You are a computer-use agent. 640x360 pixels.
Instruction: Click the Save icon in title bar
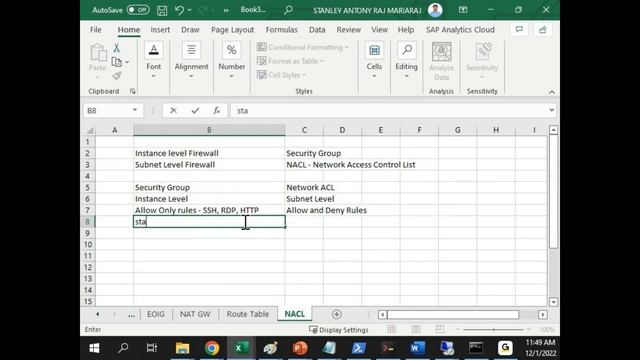162,10
